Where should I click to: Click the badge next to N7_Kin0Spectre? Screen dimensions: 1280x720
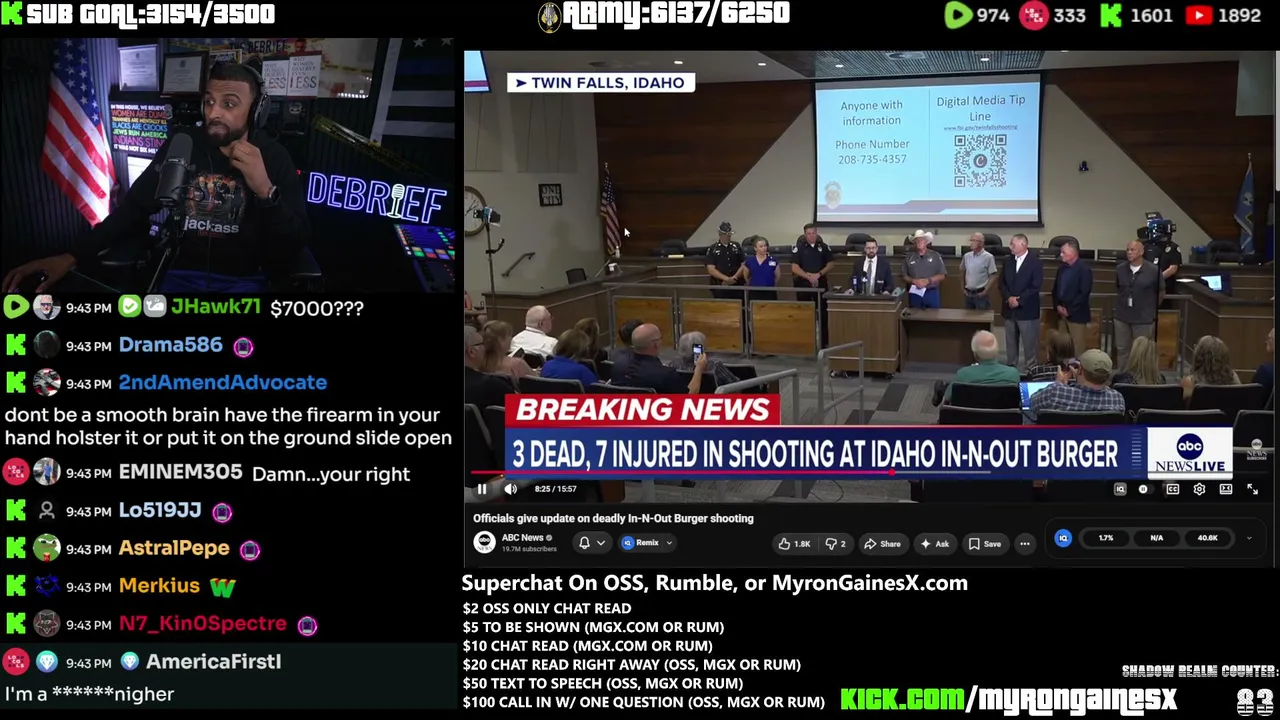(307, 625)
